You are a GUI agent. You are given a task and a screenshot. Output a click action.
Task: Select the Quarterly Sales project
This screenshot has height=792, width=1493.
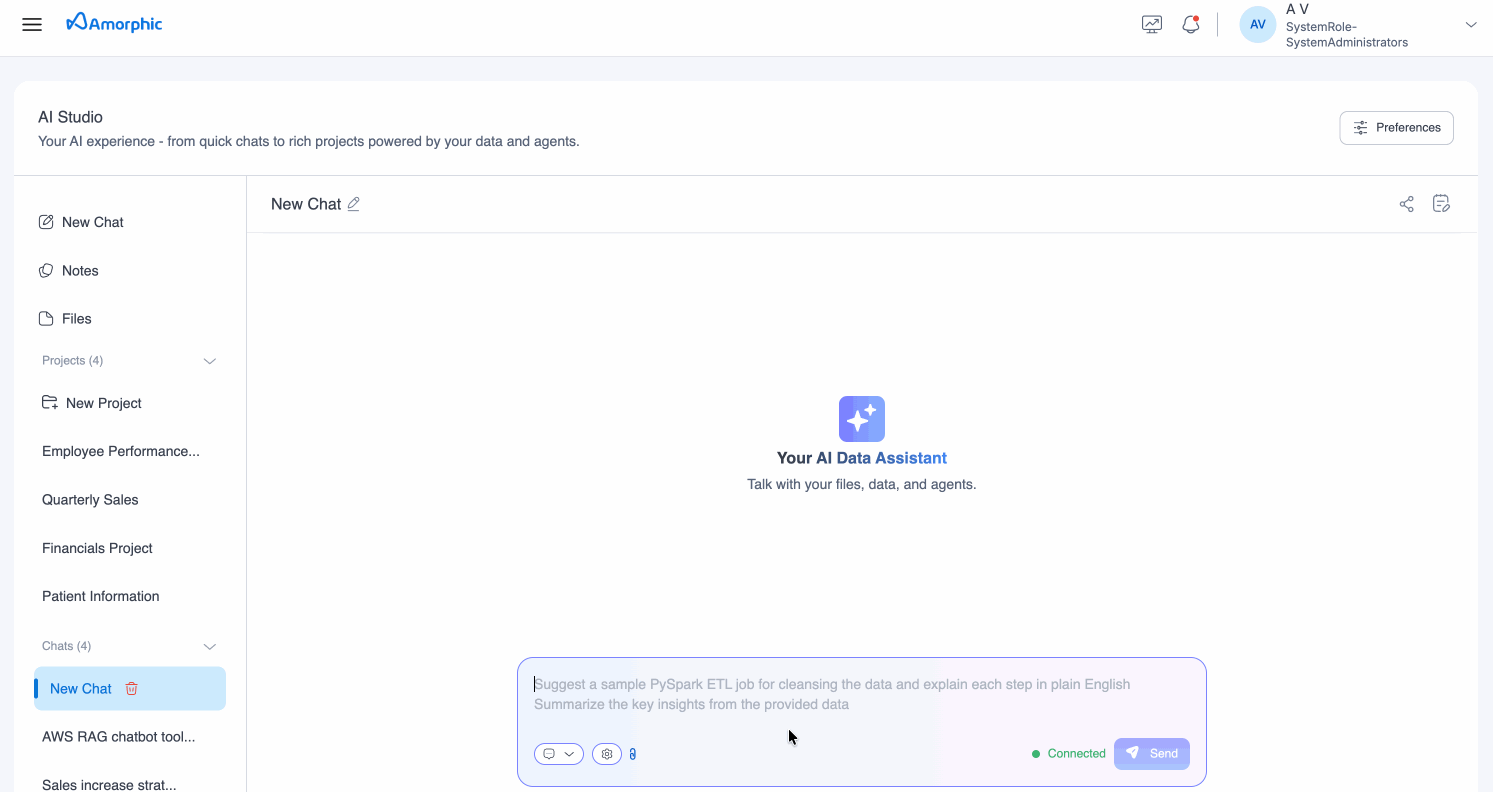pos(90,499)
